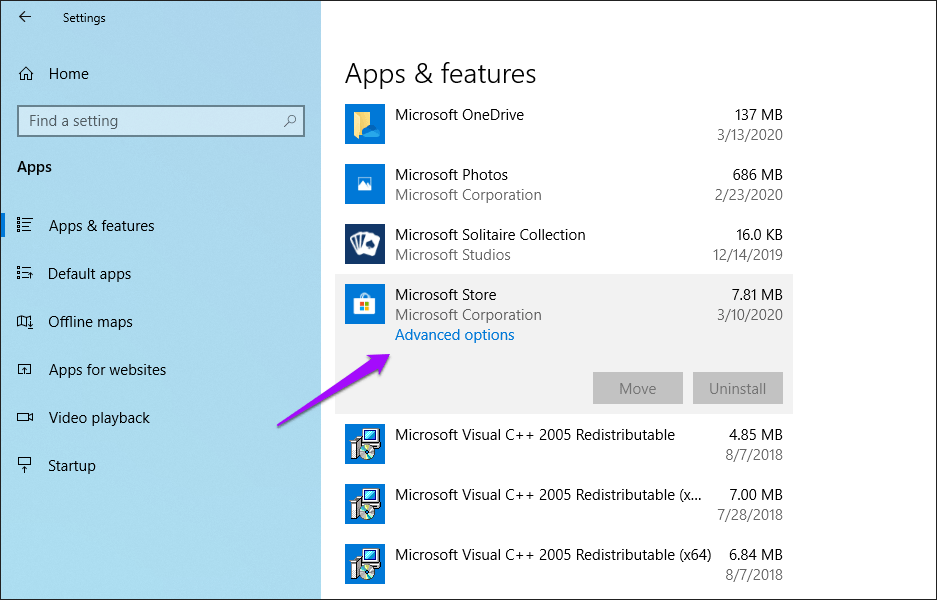937x600 pixels.
Task: Focus the Find a setting search box
Action: coord(150,121)
